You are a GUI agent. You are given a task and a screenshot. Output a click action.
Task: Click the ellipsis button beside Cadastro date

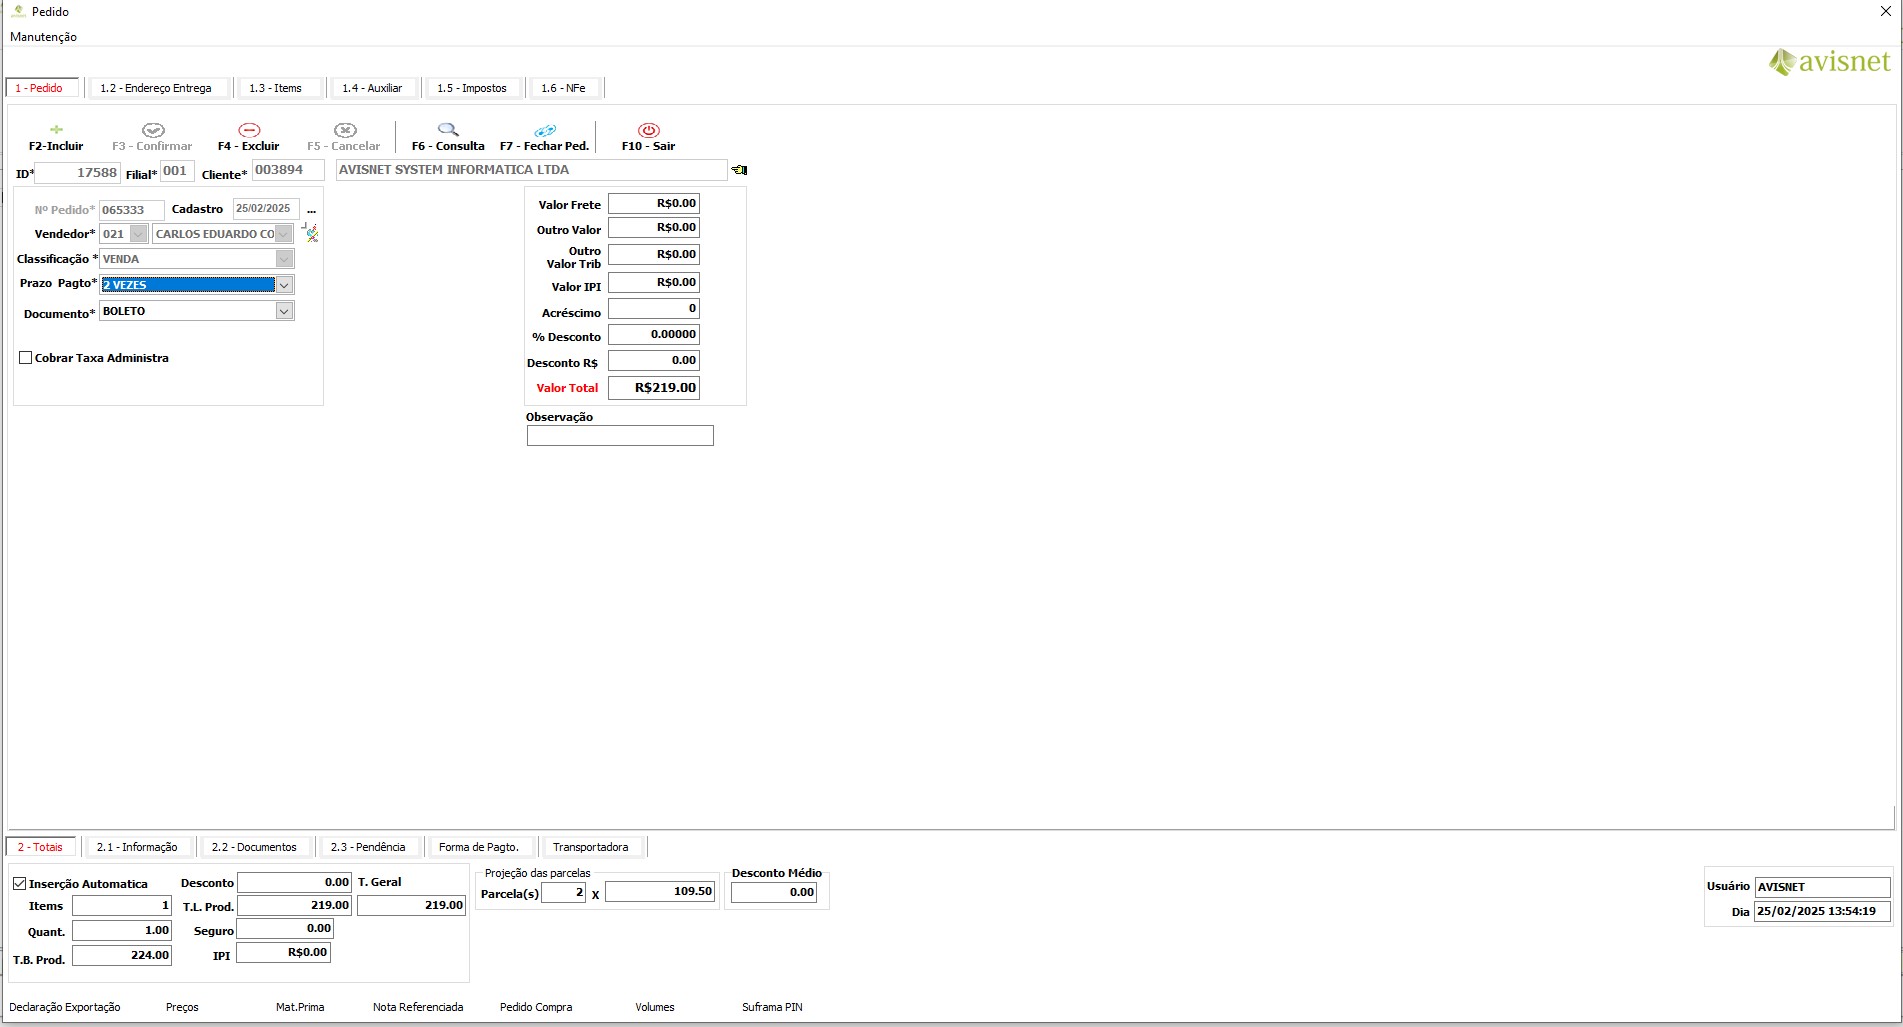click(x=311, y=210)
